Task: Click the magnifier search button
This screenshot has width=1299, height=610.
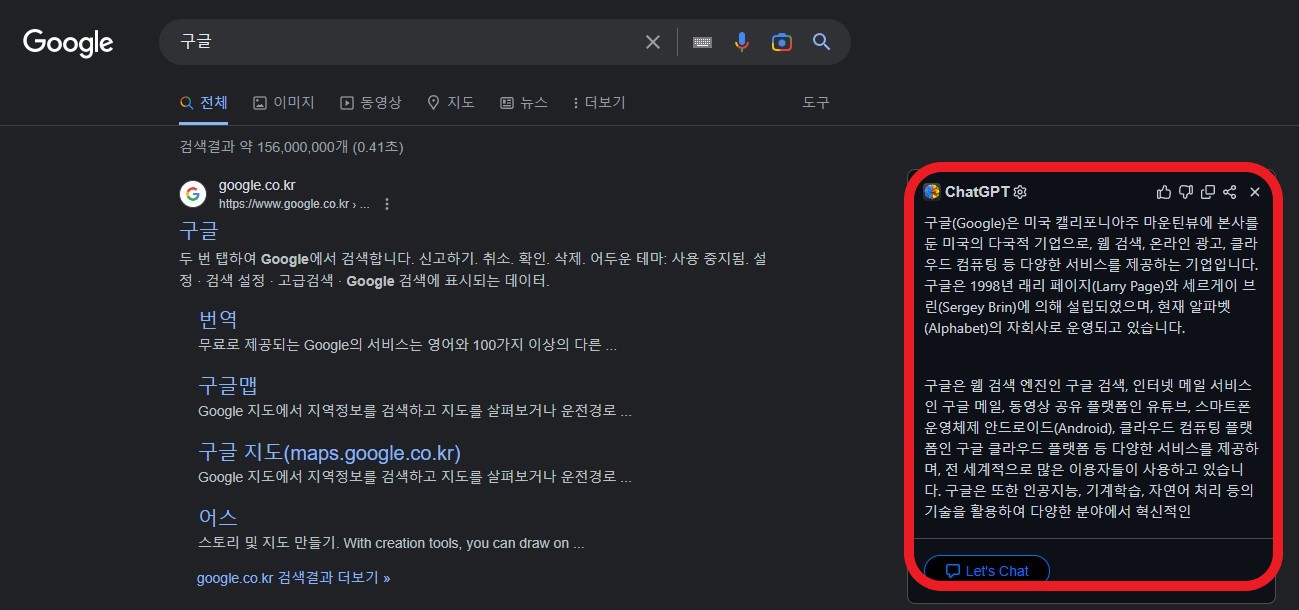Action: pos(822,42)
